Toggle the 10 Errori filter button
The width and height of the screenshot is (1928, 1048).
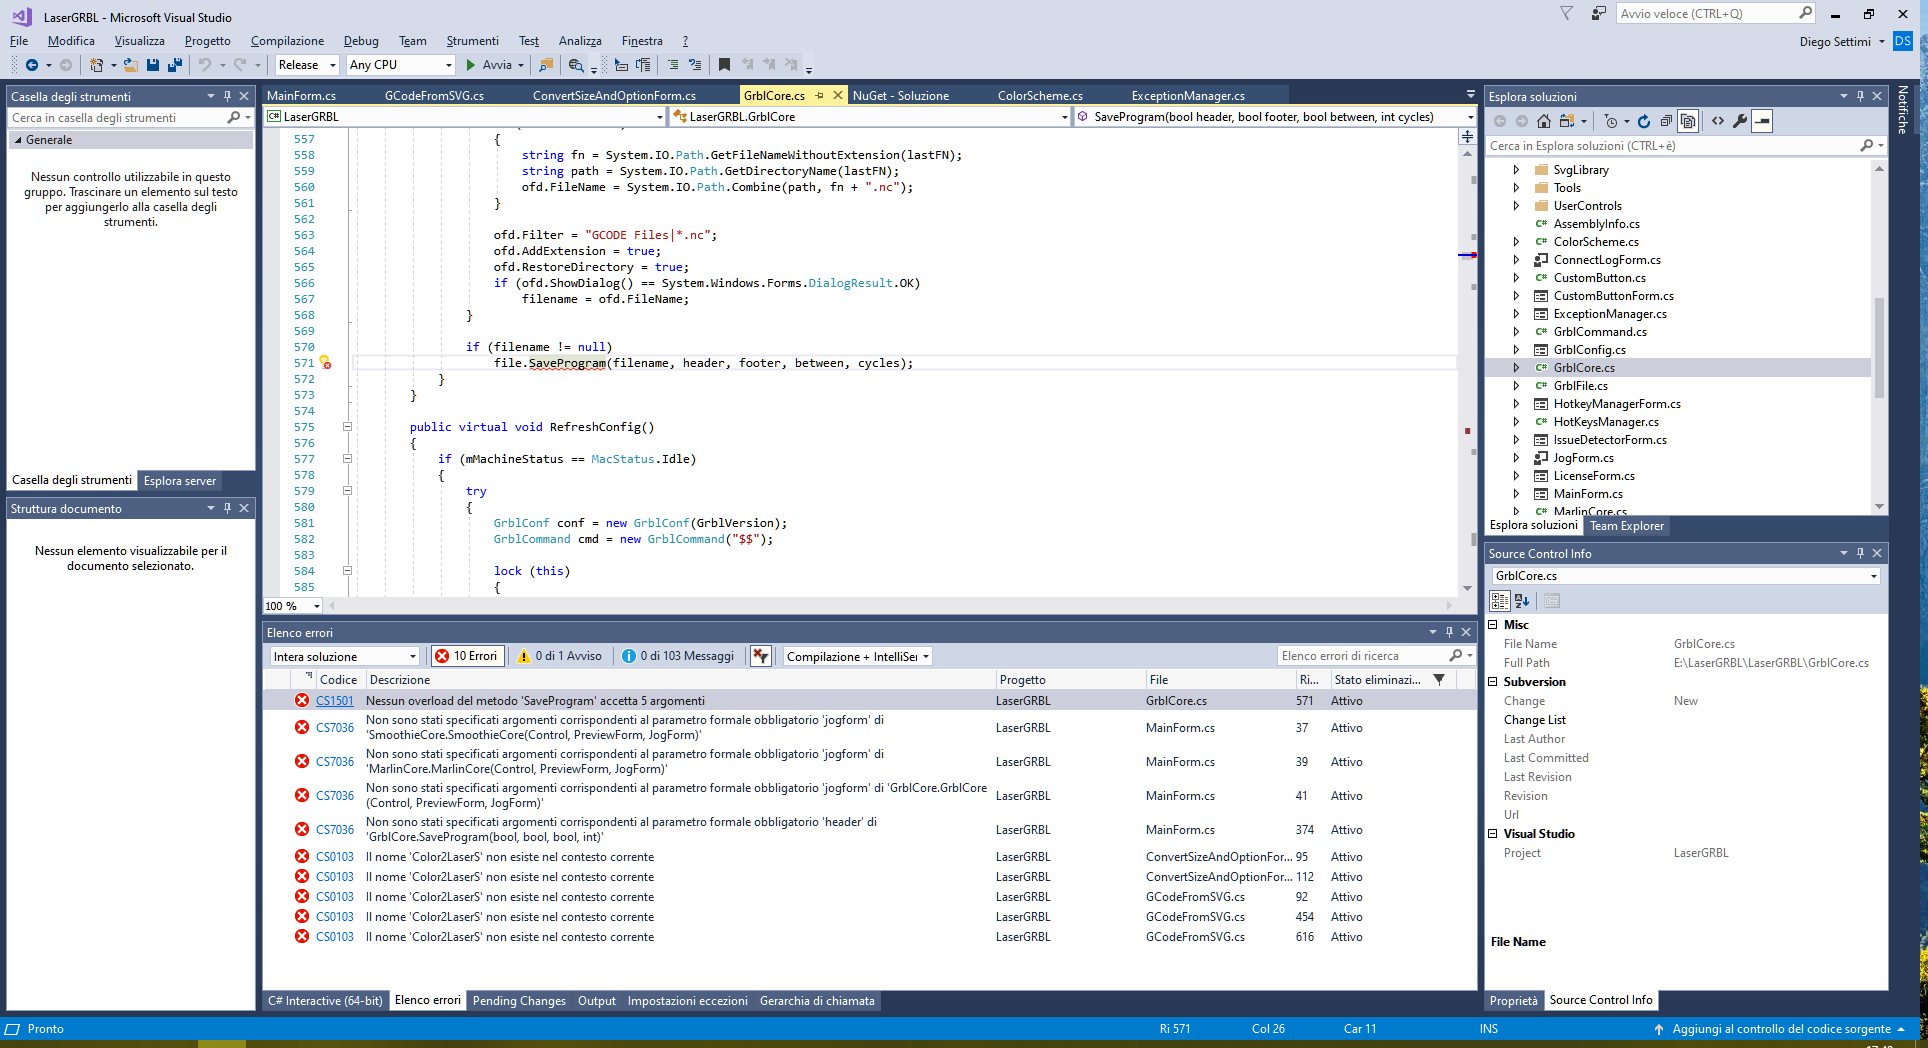[467, 656]
